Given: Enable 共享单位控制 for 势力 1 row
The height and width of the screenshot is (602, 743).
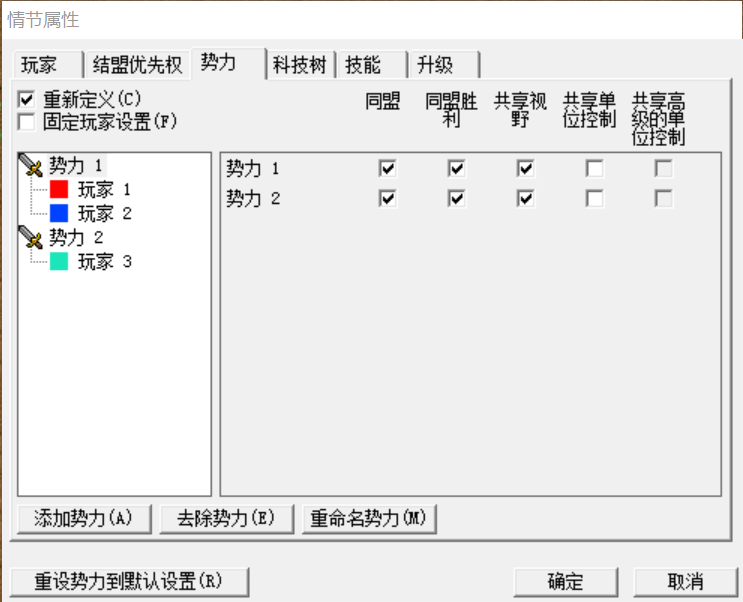Looking at the screenshot, I should (x=595, y=169).
